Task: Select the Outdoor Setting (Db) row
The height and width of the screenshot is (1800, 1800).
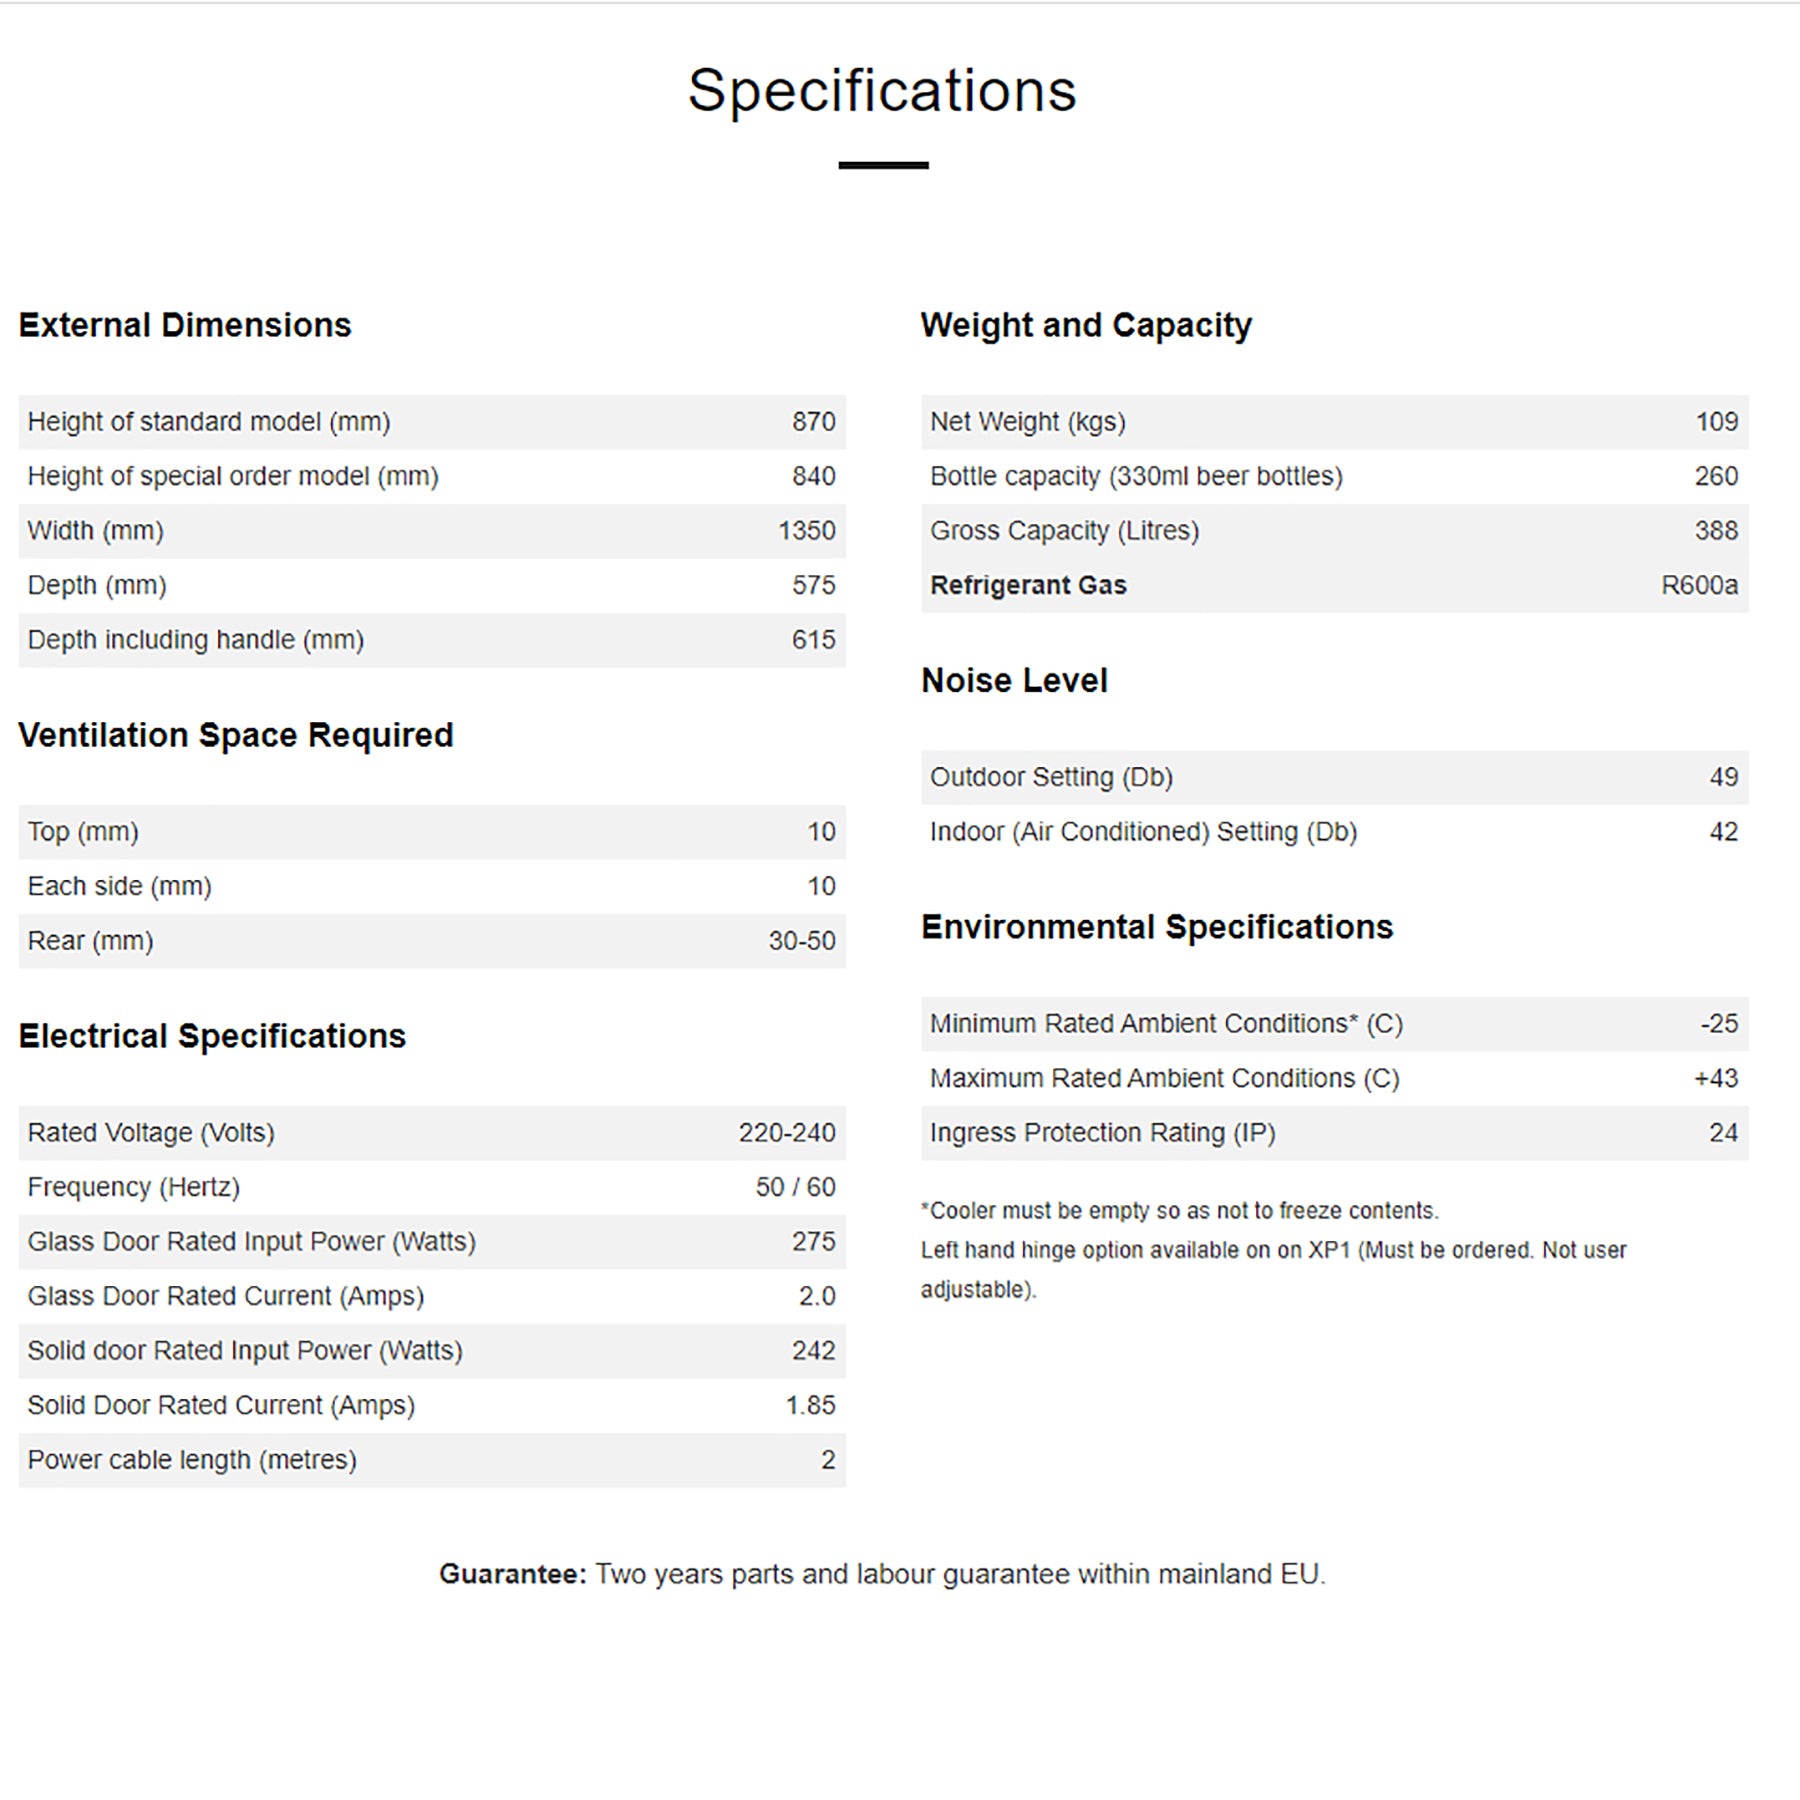Action: click(x=1334, y=777)
